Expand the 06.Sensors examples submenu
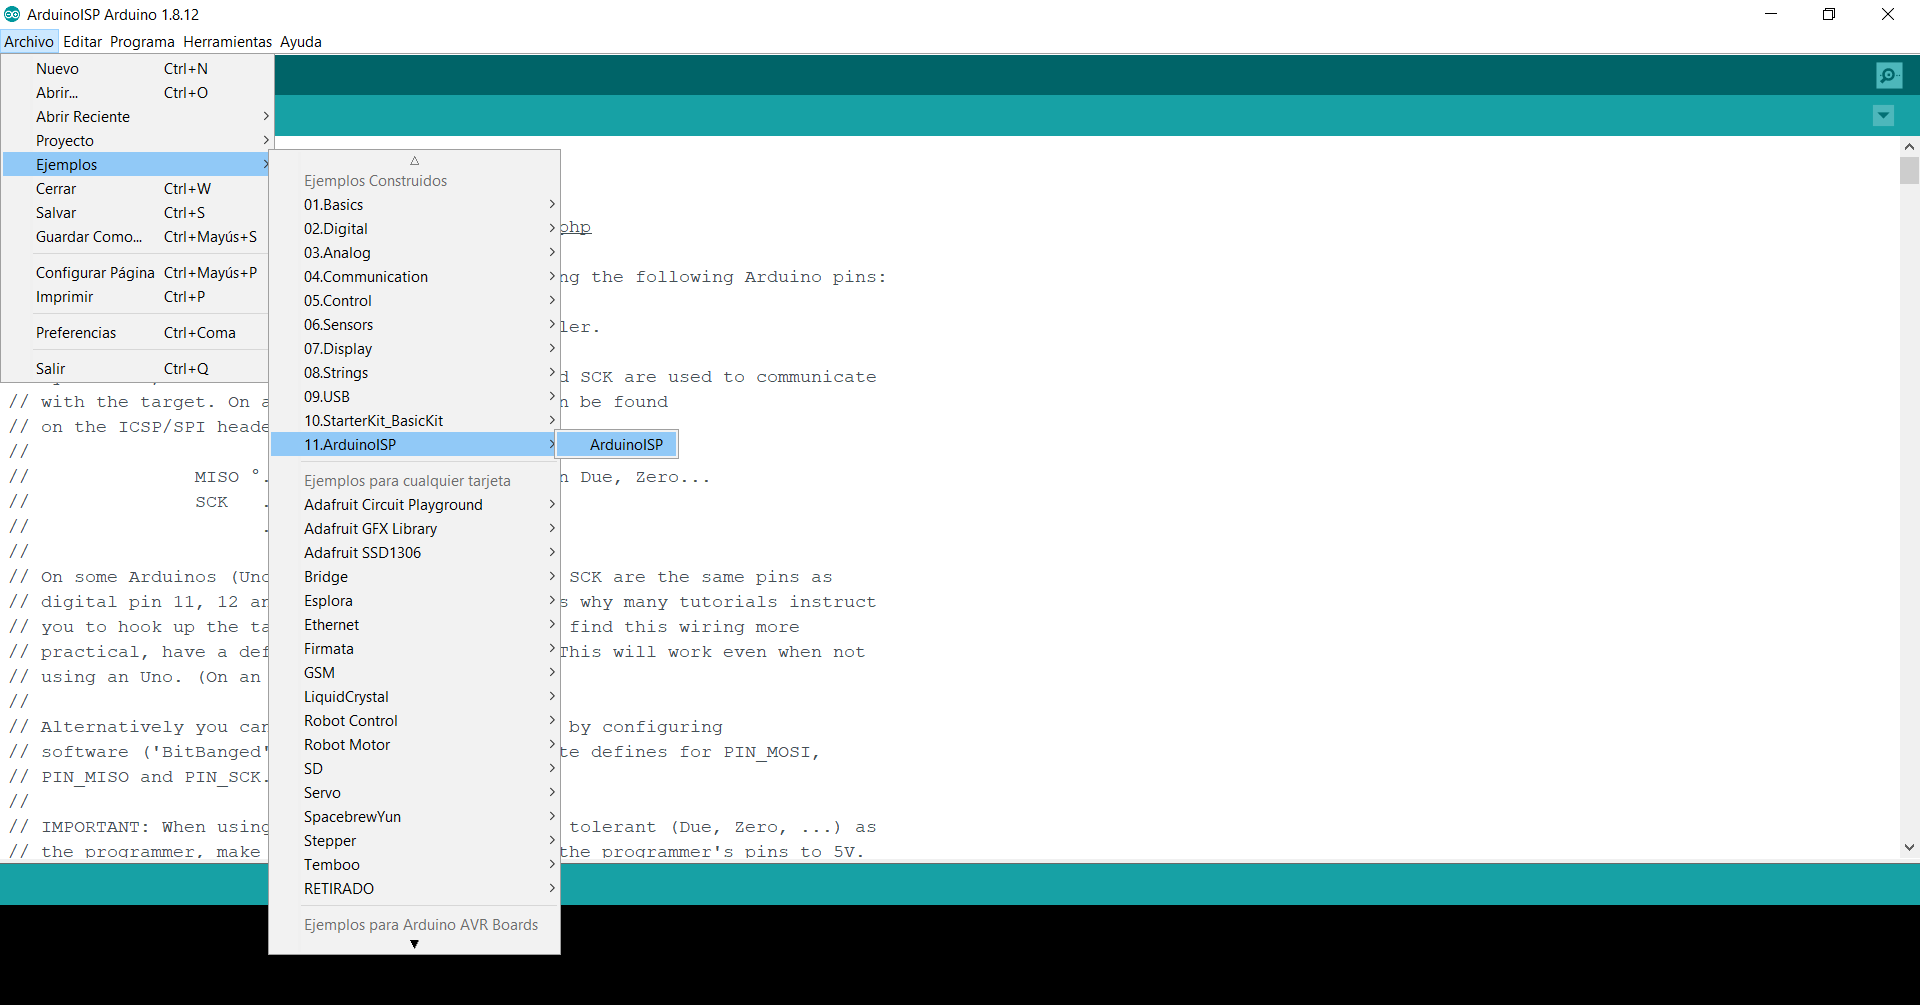The width and height of the screenshot is (1920, 1005). [414, 325]
